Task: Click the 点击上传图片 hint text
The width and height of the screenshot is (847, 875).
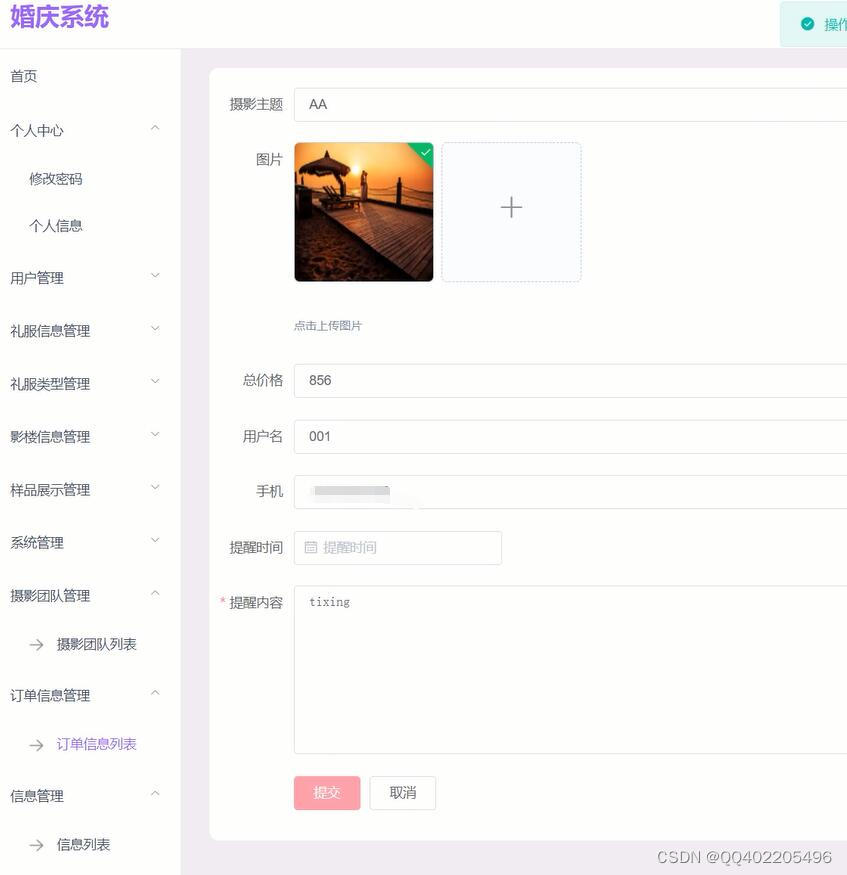Action: click(x=328, y=326)
